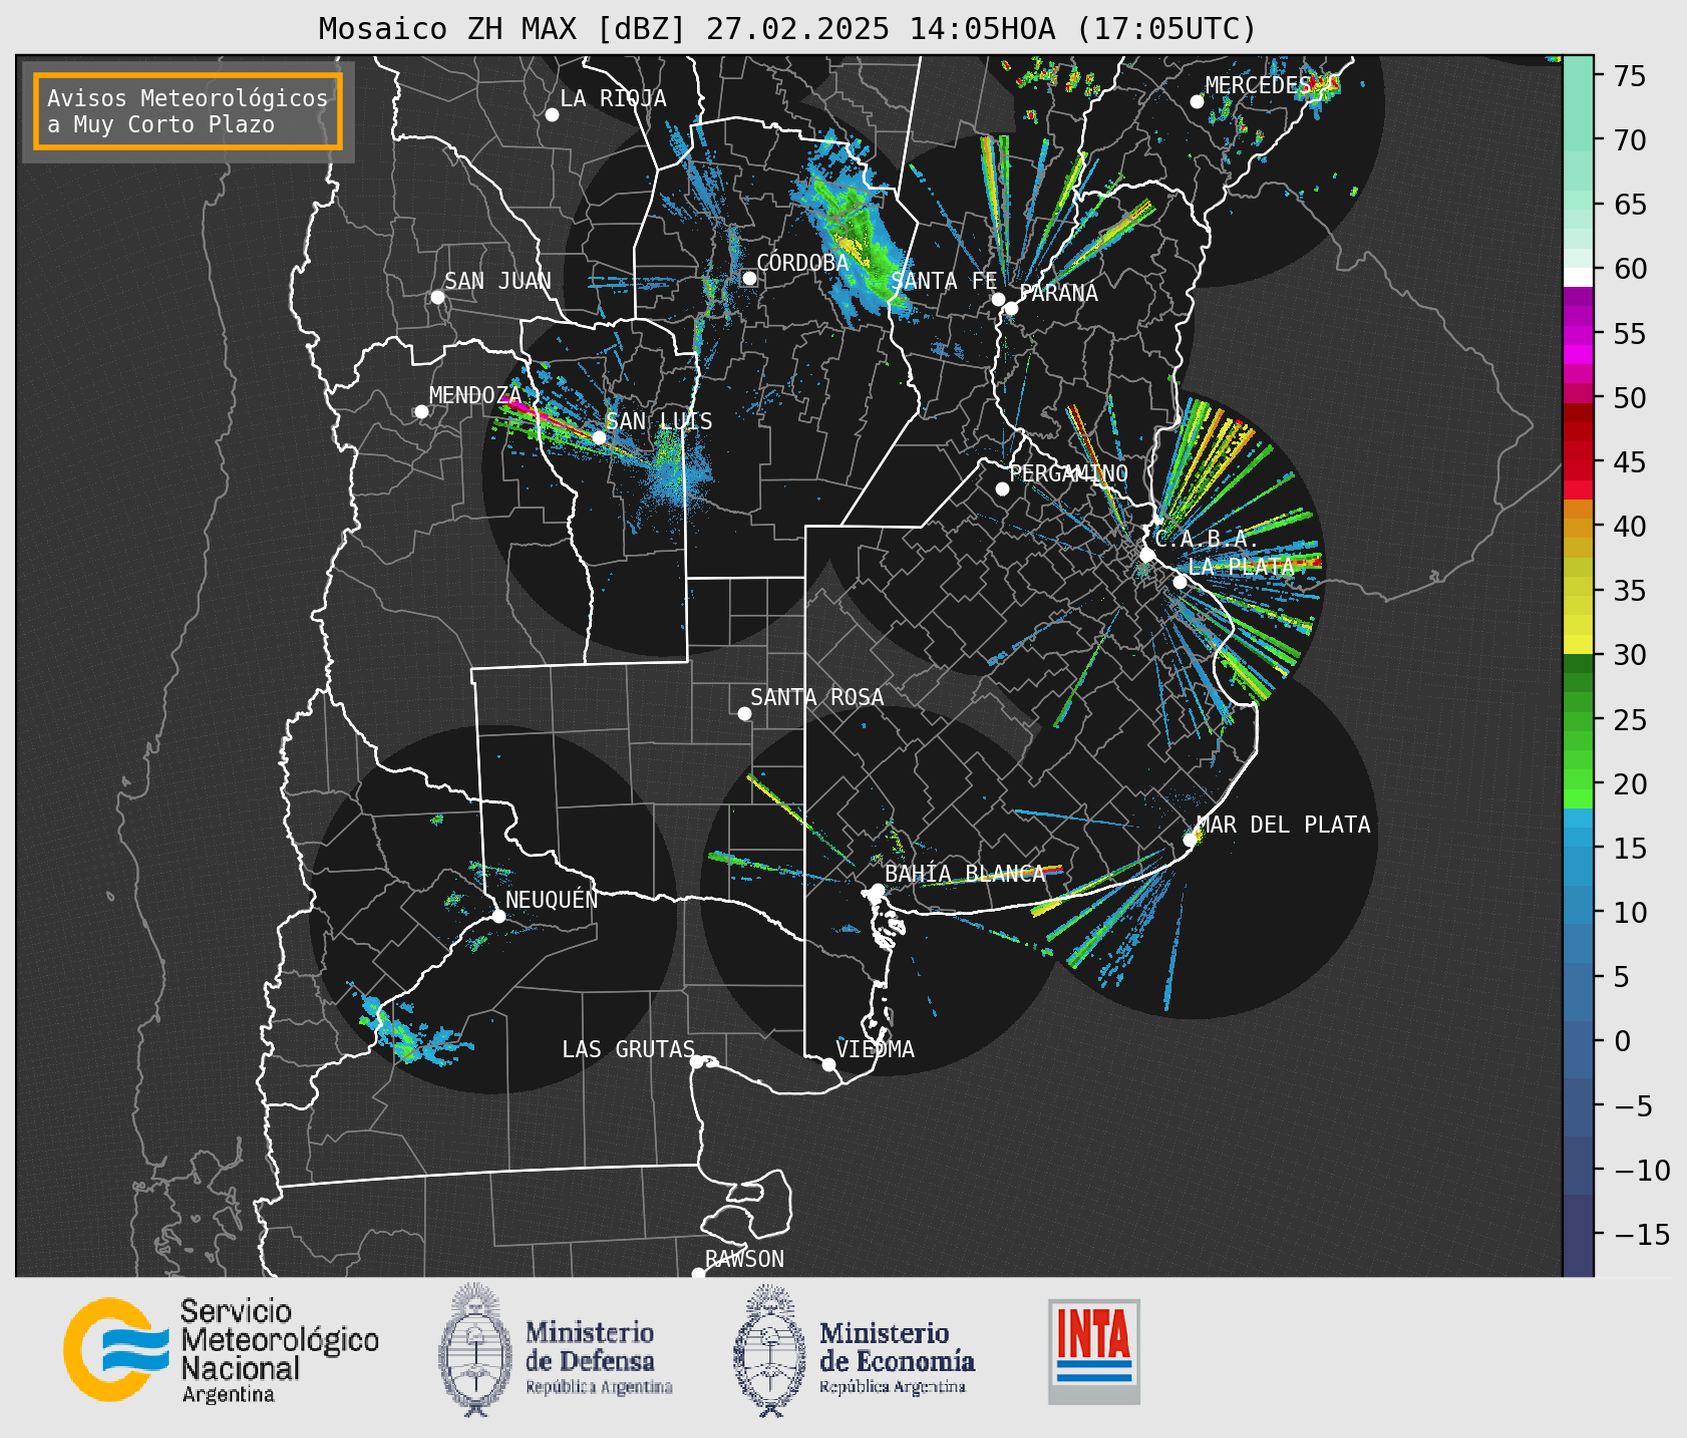
Task: Select the MAR DEL PLATA city dot
Action: coord(1190,839)
